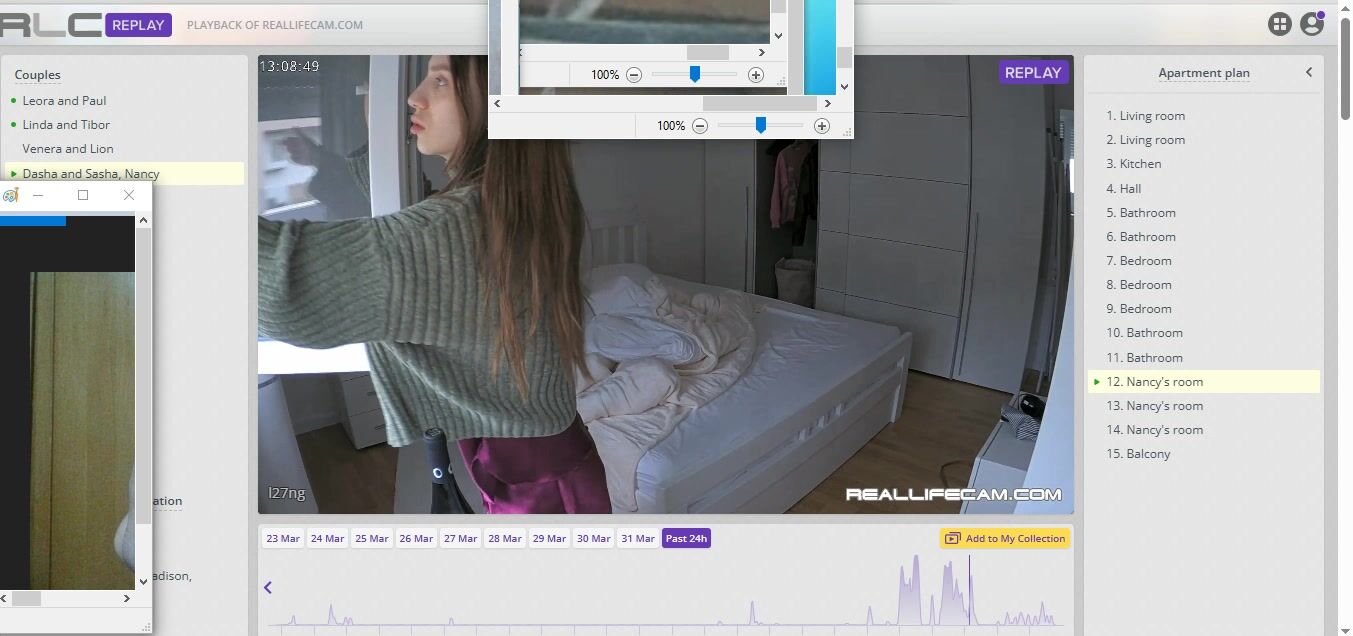Click the lower zoom-out minus button
The width and height of the screenshot is (1353, 636).
coord(700,126)
